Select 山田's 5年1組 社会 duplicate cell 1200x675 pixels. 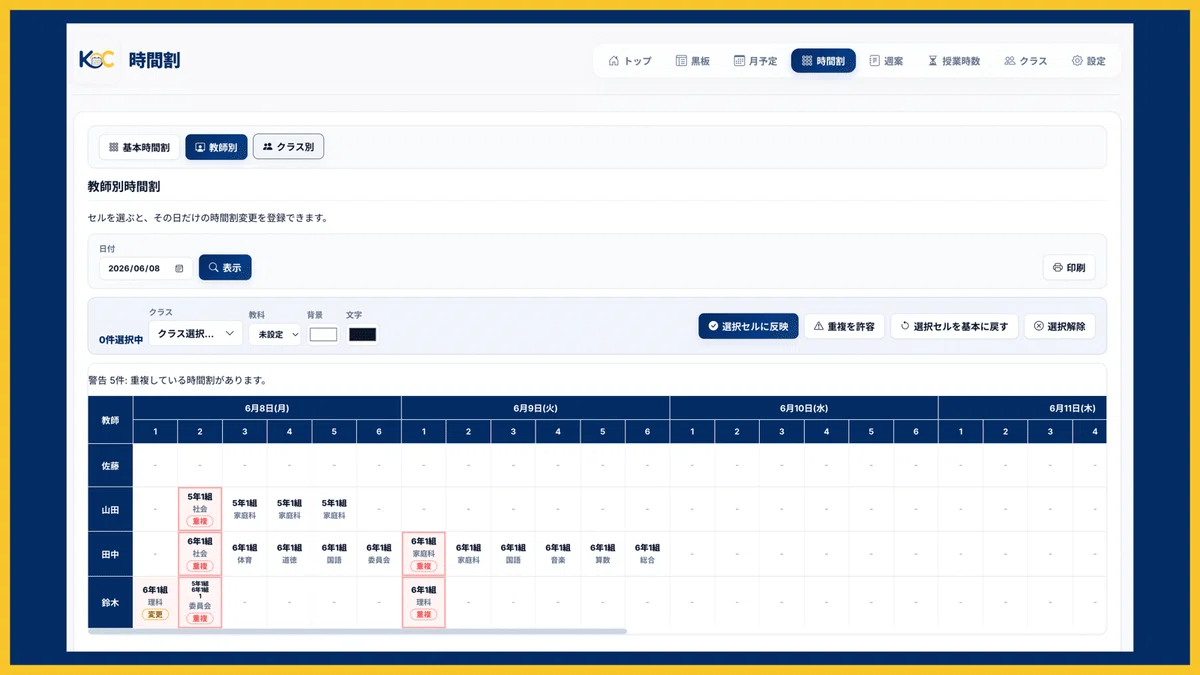coord(200,509)
